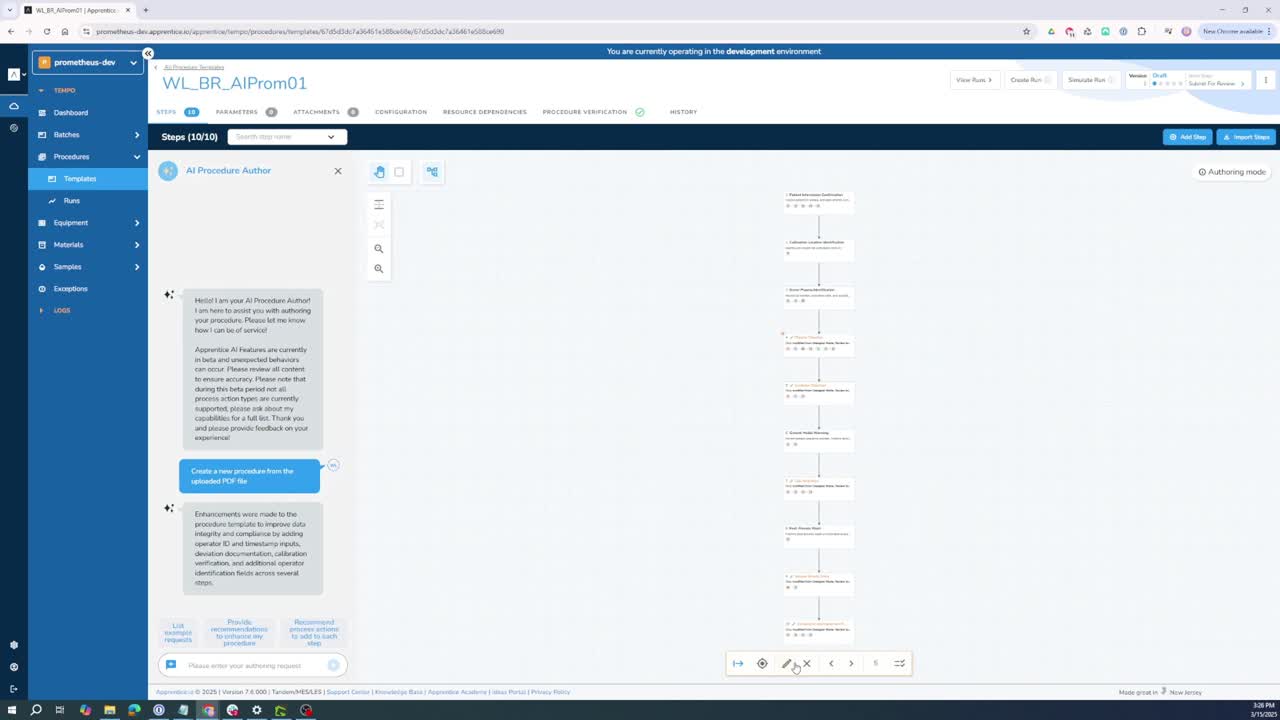
Task: Click the Import Steps button
Action: point(1246,137)
